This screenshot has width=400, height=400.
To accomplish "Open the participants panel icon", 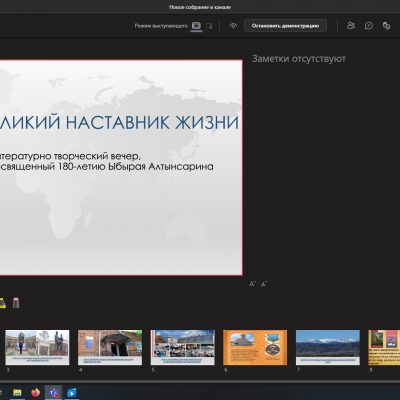I will 351,26.
